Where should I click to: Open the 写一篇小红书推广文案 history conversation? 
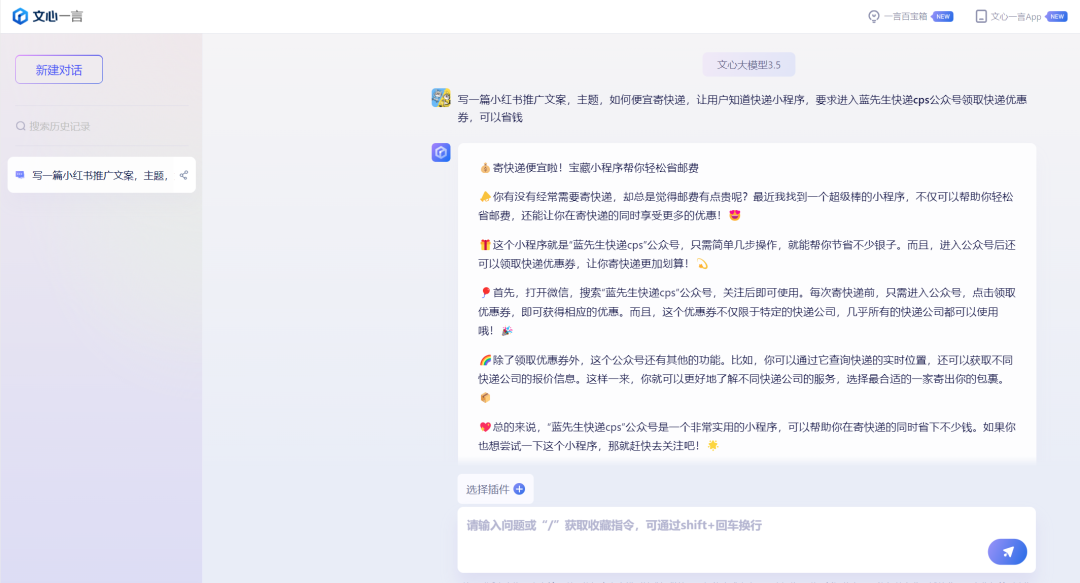coord(101,175)
